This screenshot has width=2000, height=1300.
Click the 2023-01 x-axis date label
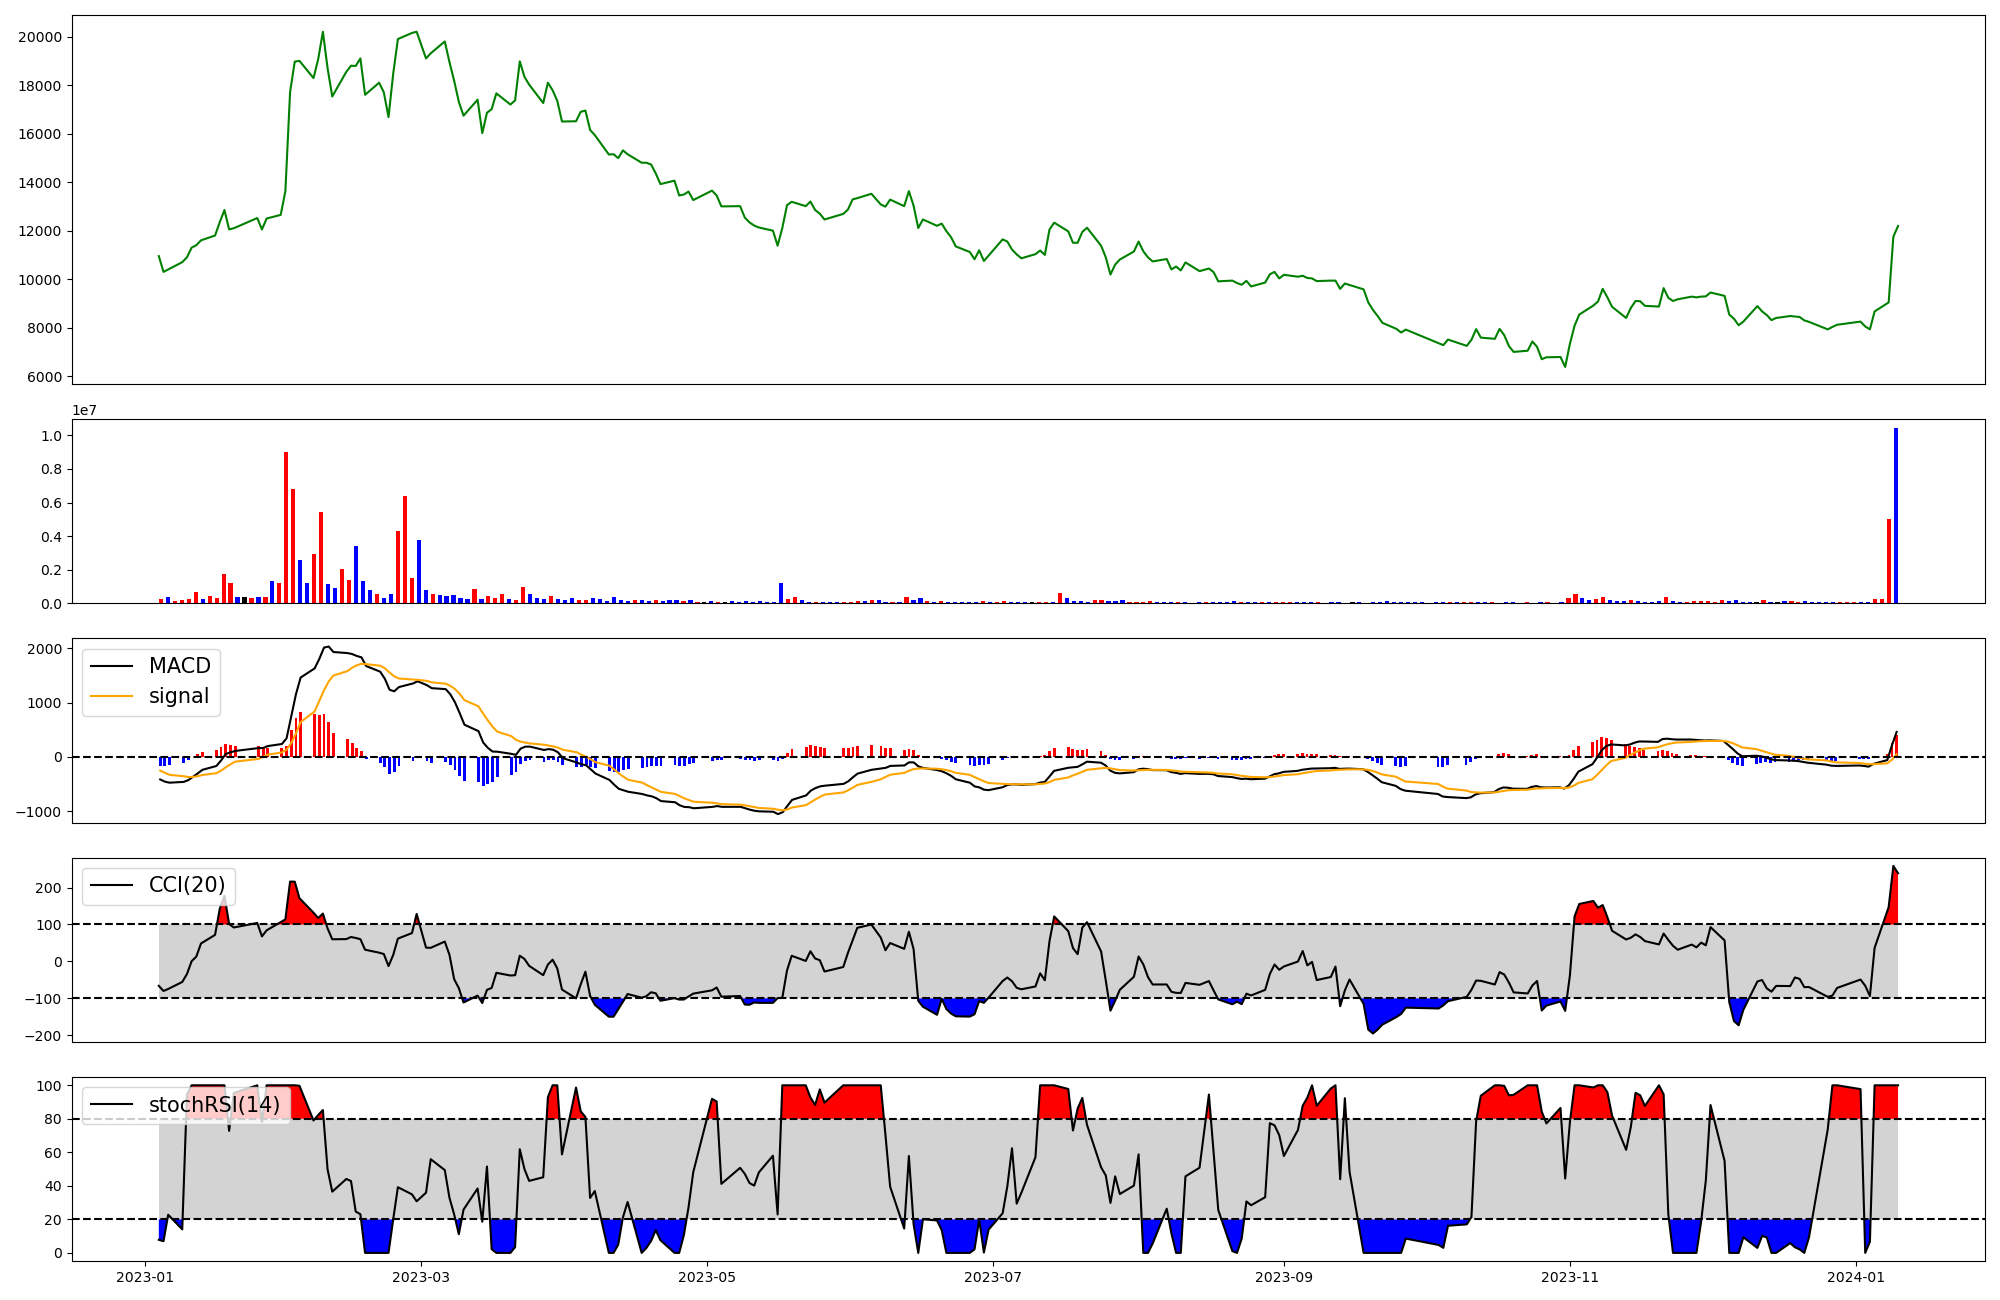[145, 1277]
